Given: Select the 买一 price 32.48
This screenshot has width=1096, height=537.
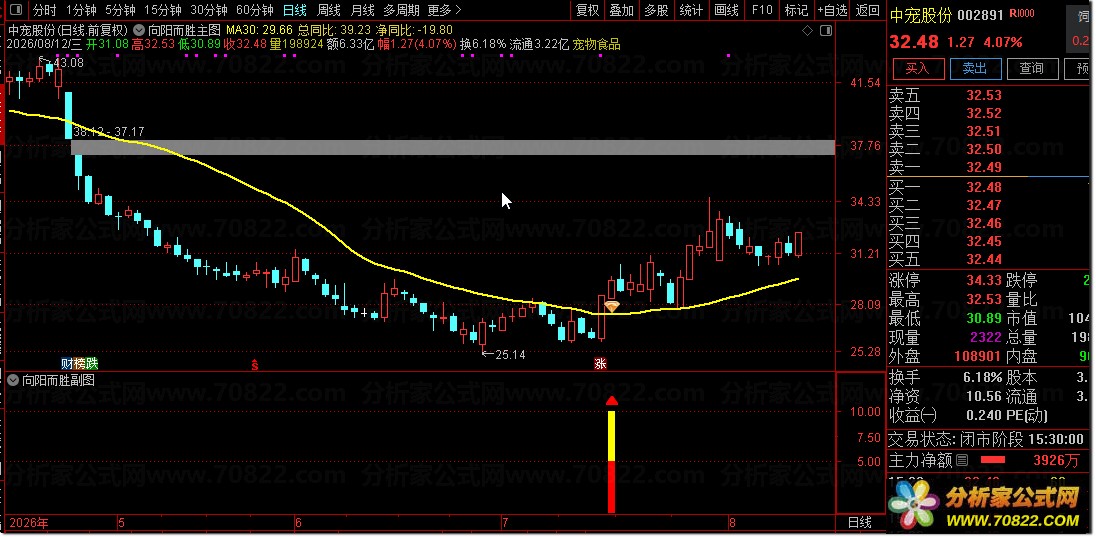Looking at the screenshot, I should (984, 187).
